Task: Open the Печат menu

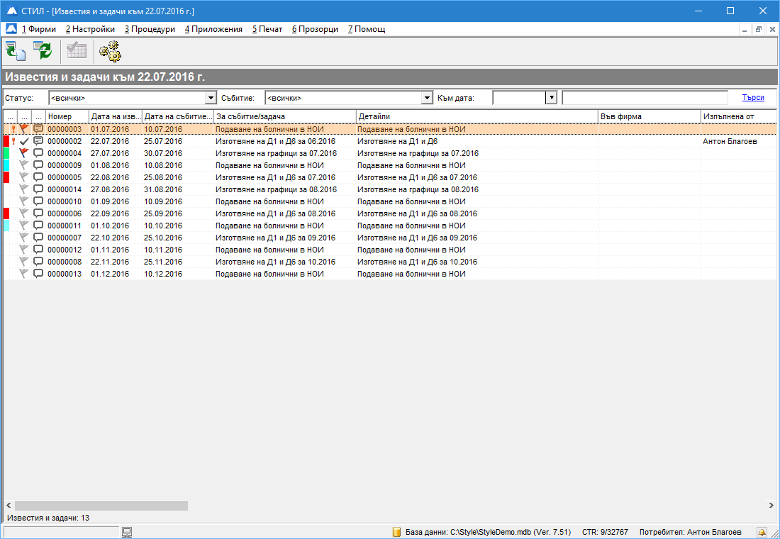Action: pos(268,29)
